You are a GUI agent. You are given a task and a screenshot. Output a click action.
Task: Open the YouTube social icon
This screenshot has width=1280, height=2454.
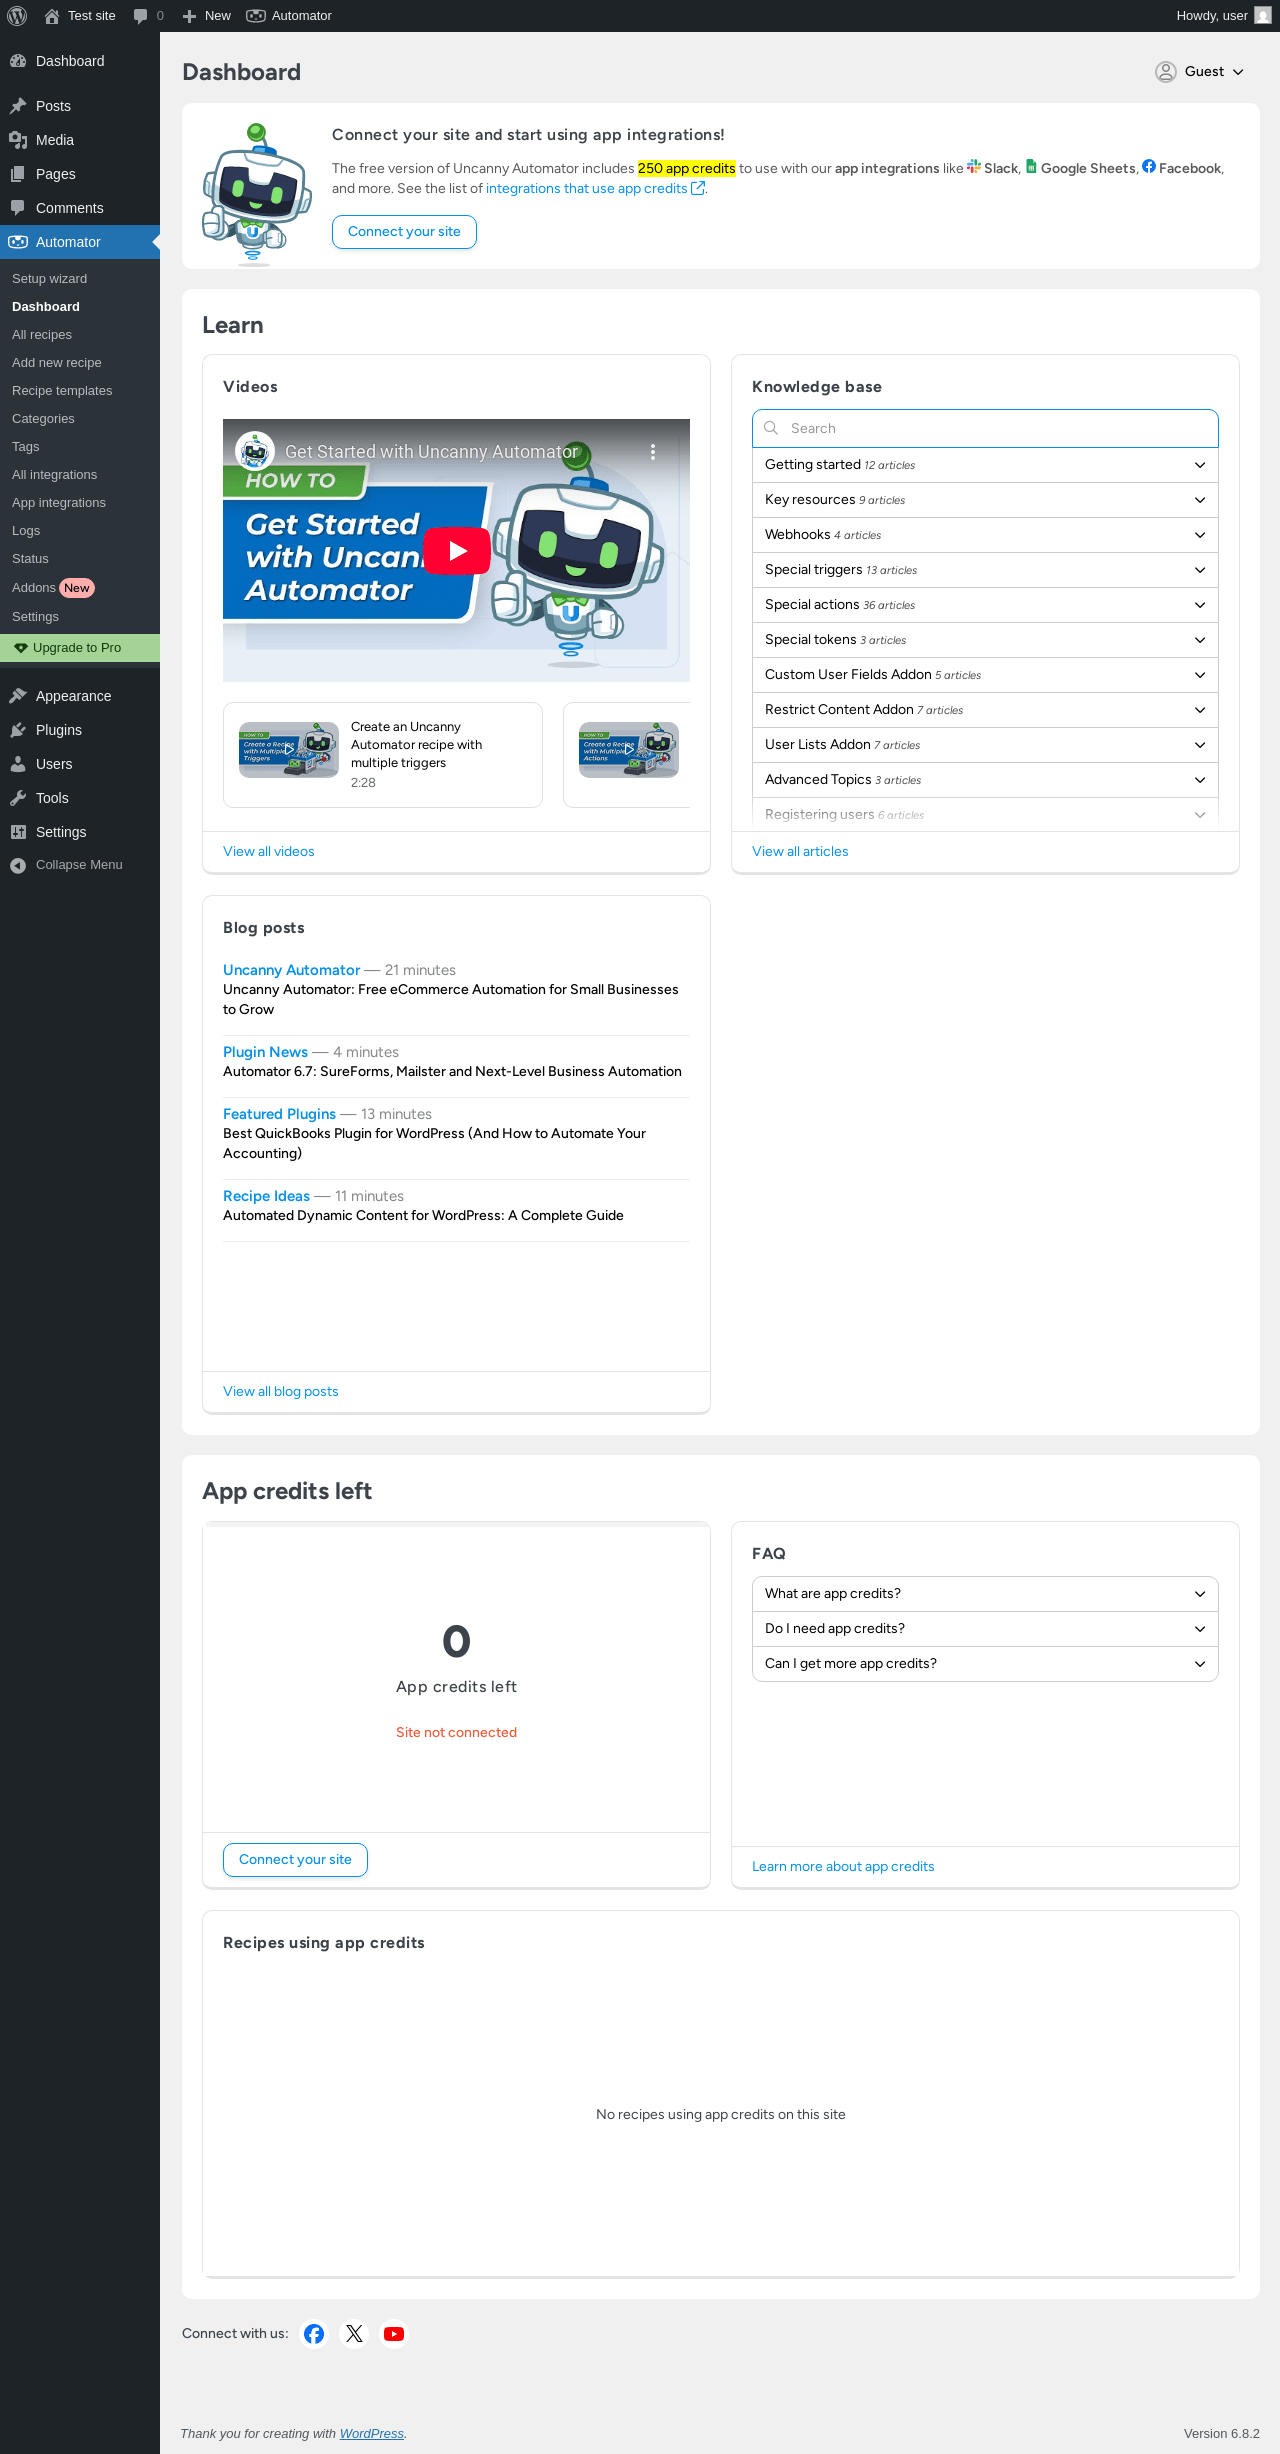pos(394,2334)
